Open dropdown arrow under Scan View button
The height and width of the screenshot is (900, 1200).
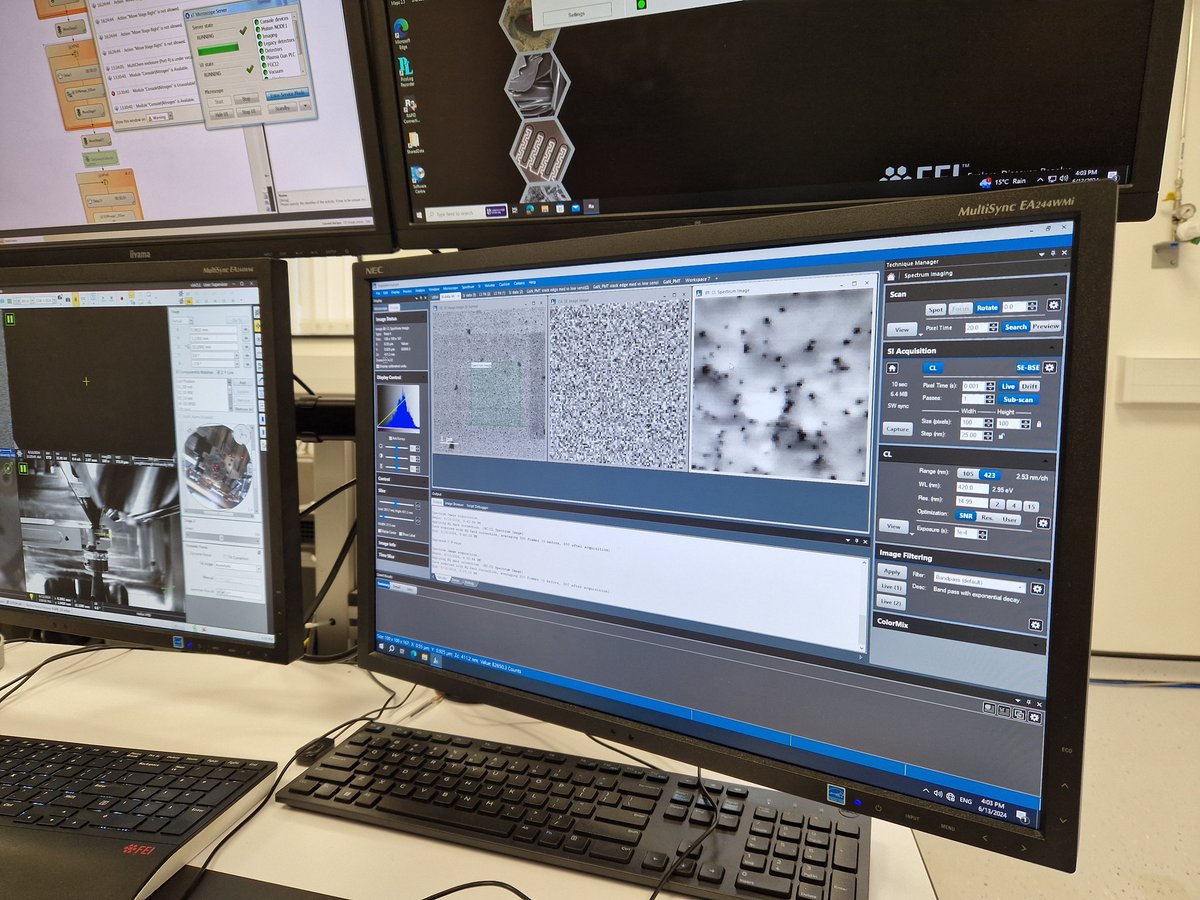pyautogui.click(x=921, y=335)
